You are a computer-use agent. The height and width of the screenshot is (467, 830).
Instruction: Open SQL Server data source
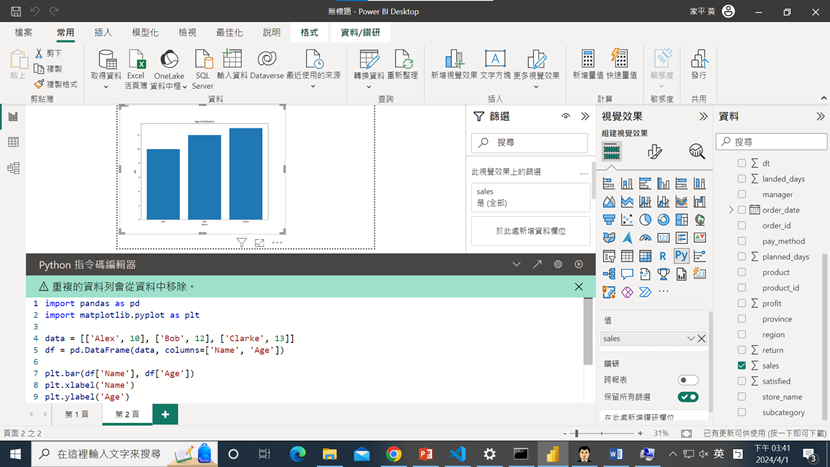click(x=203, y=67)
